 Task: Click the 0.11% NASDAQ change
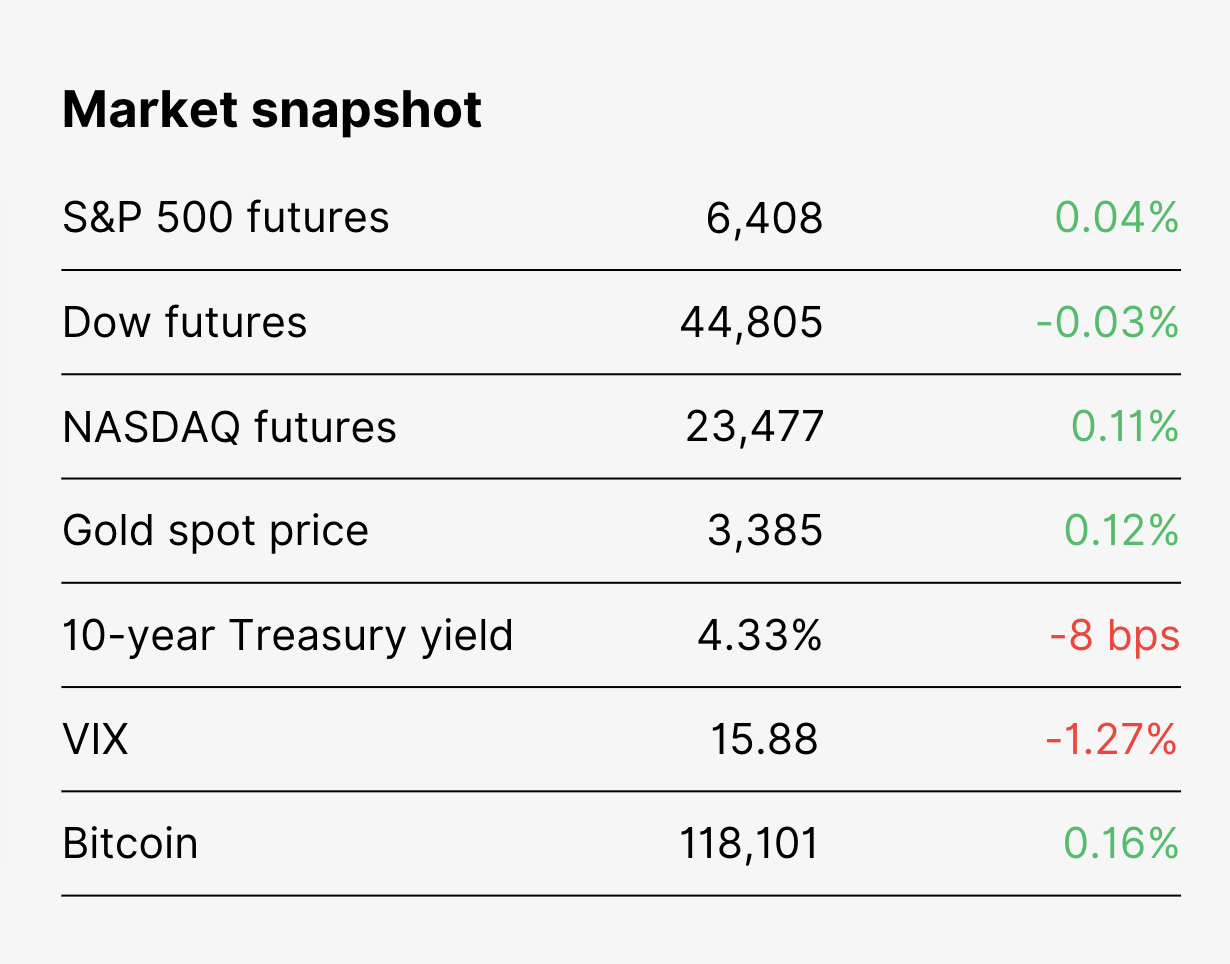click(x=1125, y=427)
